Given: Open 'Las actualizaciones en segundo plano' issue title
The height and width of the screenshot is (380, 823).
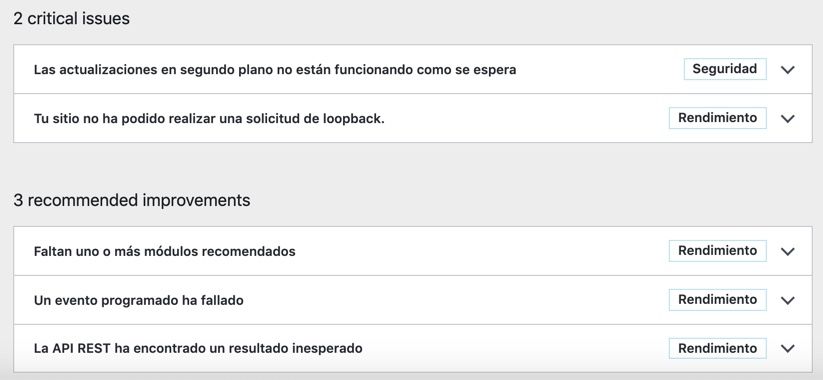Looking at the screenshot, I should click(275, 70).
